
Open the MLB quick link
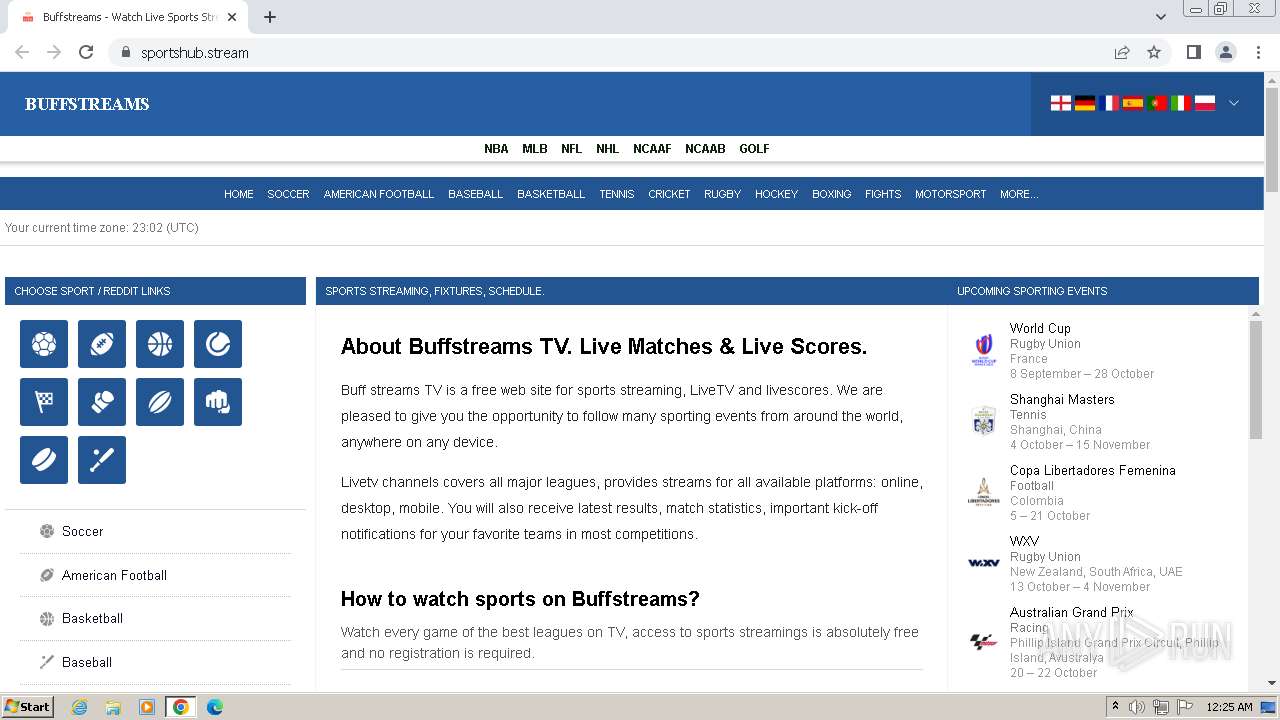(x=535, y=149)
